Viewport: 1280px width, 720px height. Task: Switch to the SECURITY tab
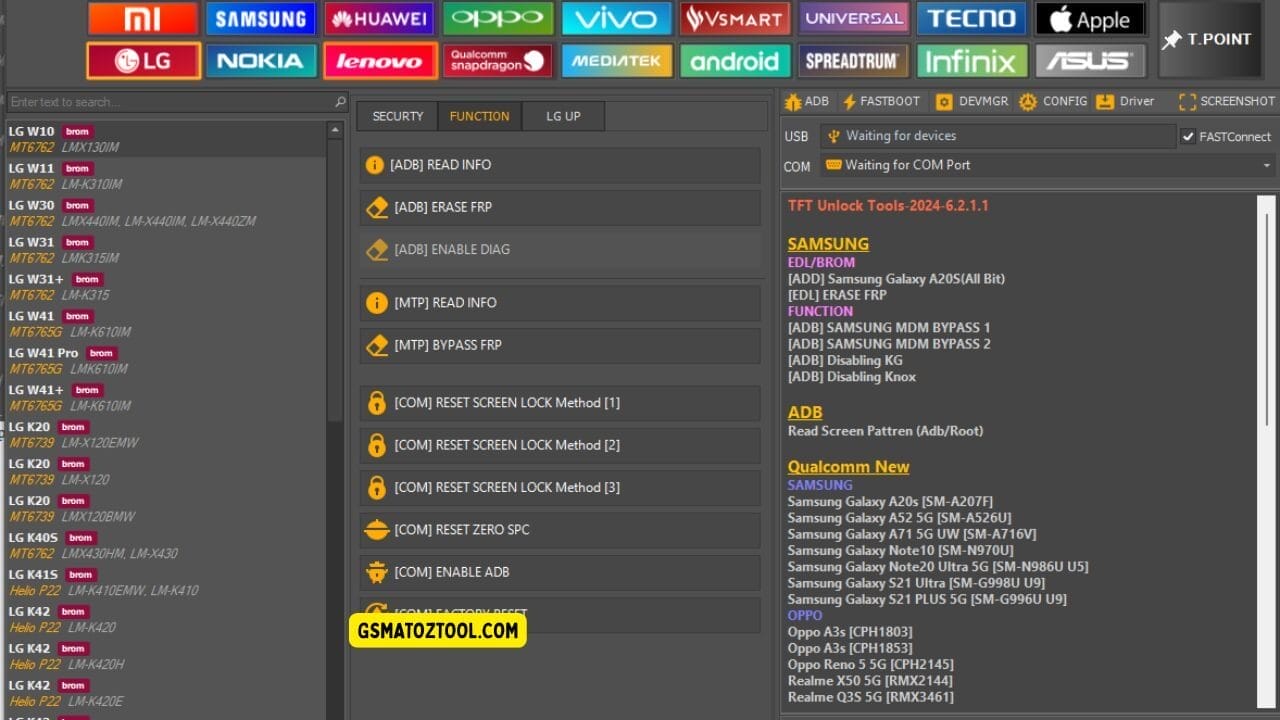pos(397,116)
